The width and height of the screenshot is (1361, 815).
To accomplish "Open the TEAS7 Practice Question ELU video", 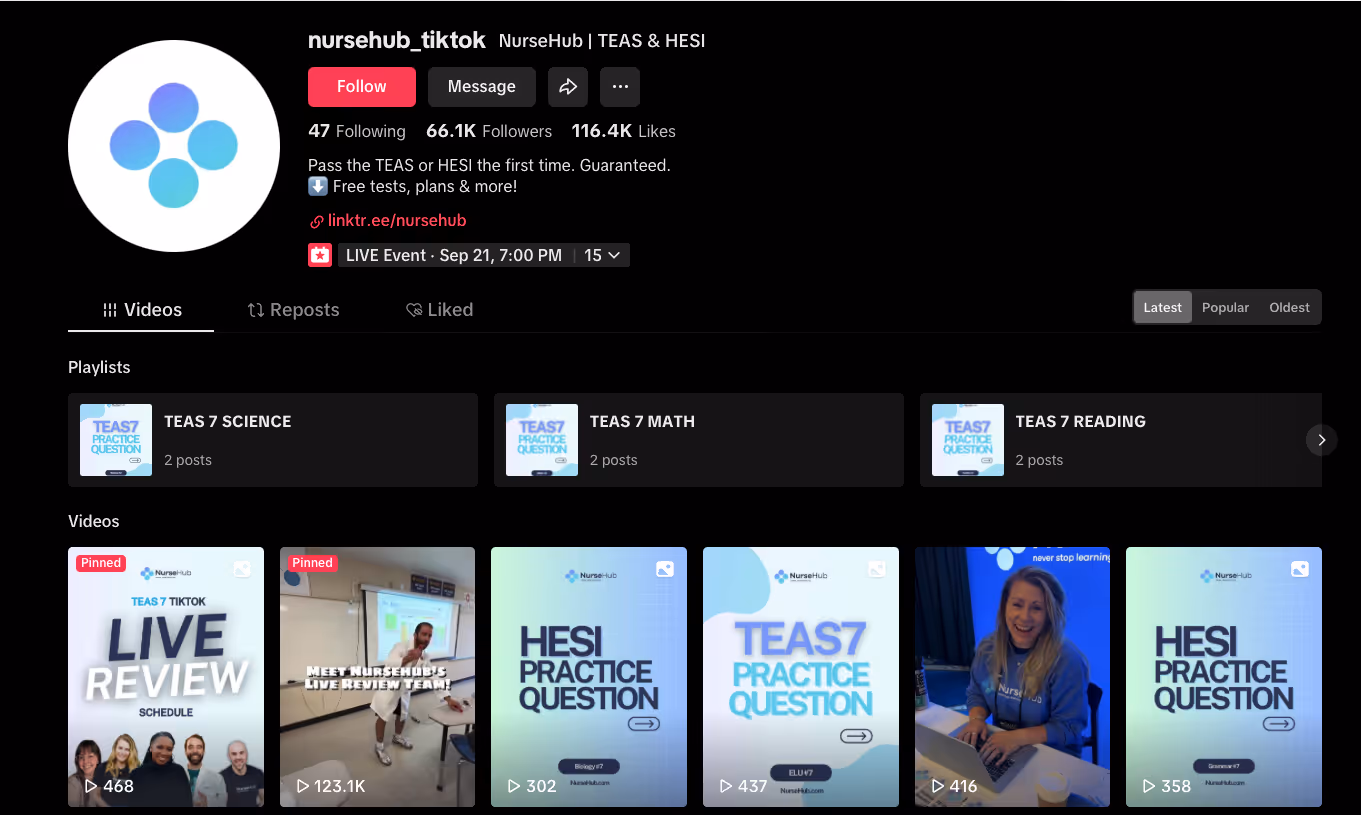I will (x=801, y=677).
